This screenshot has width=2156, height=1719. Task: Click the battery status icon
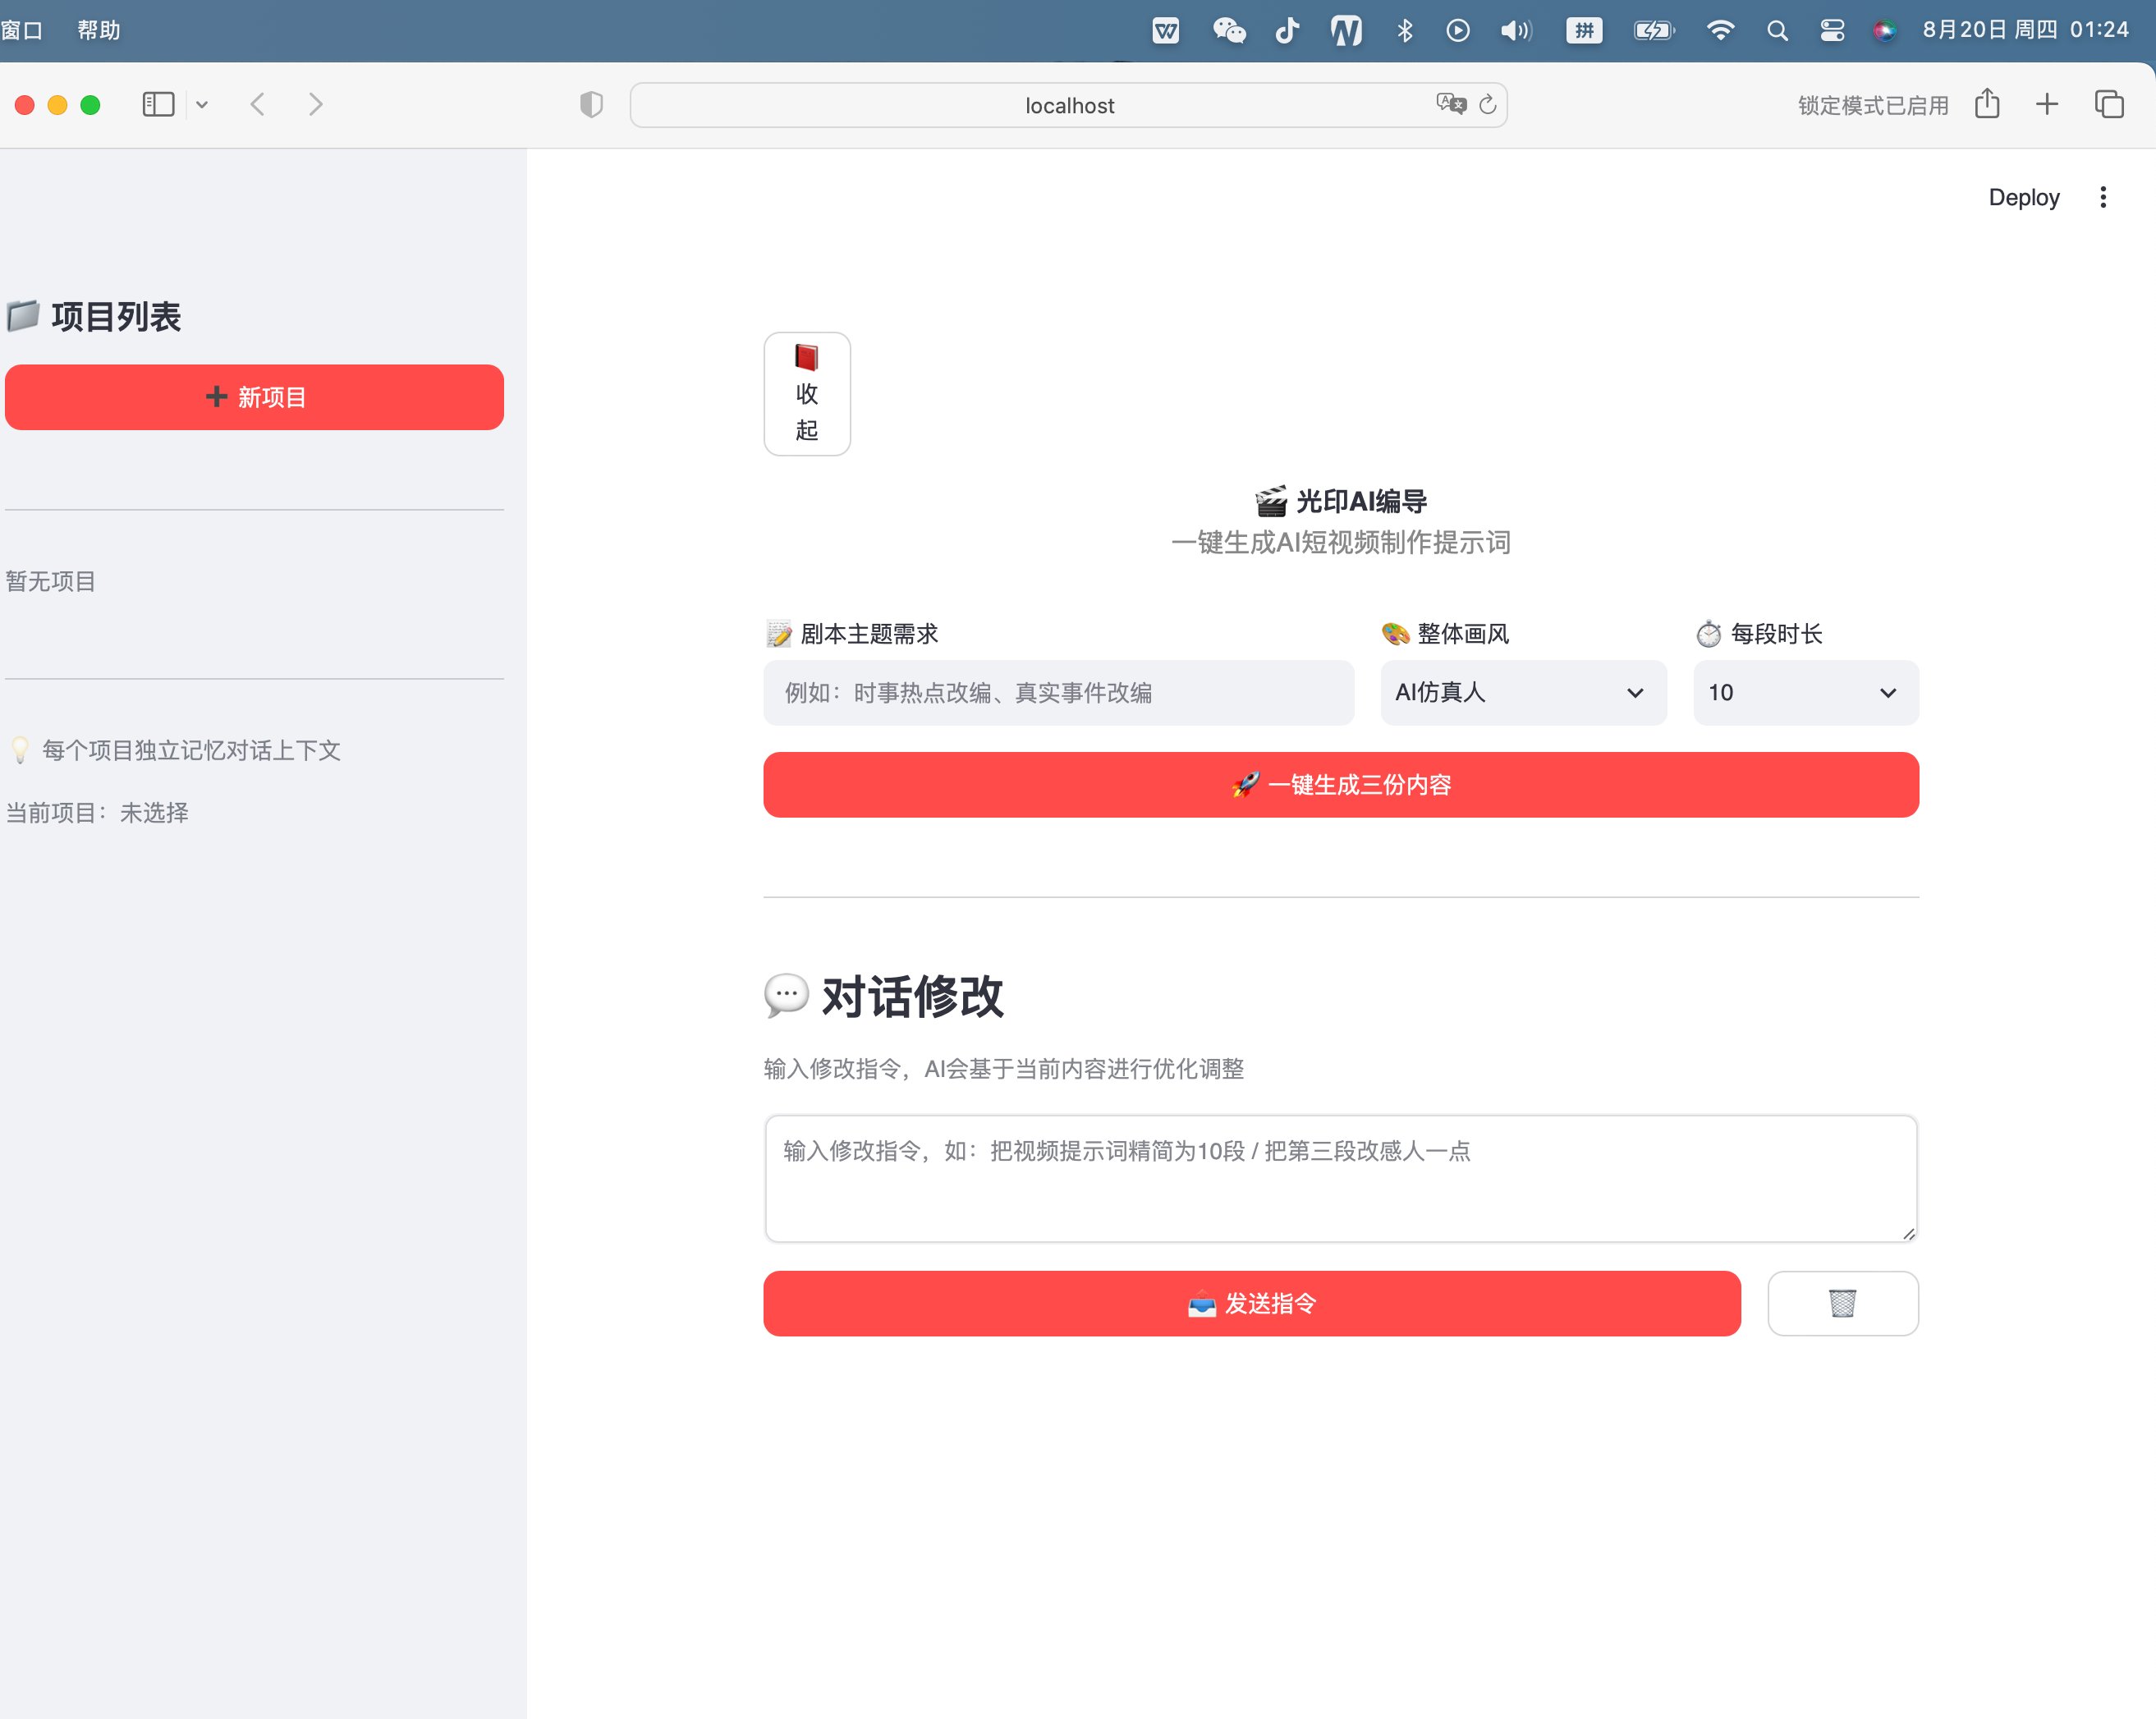click(1654, 31)
